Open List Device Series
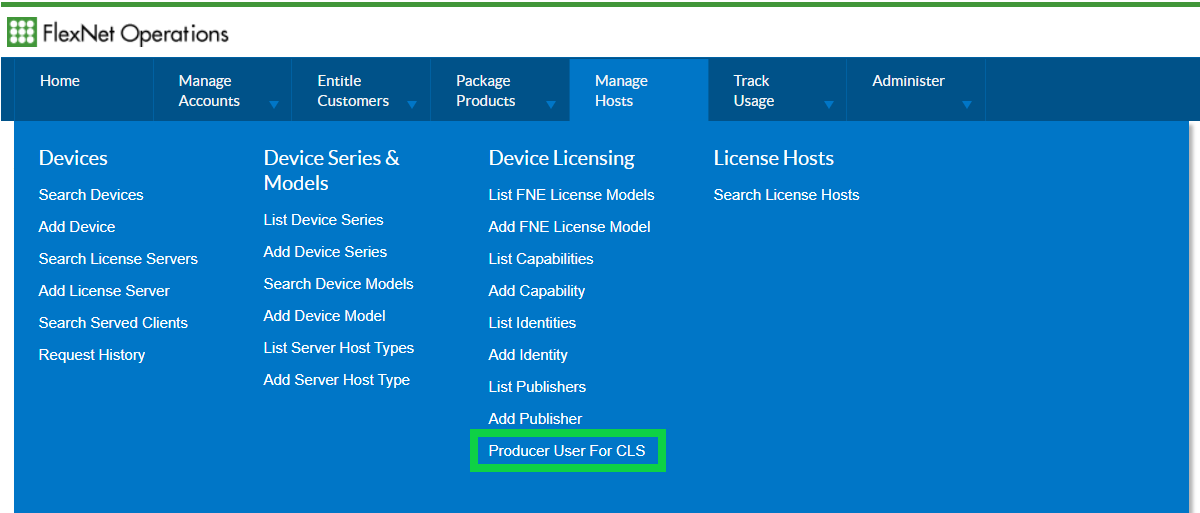This screenshot has width=1200, height=513. tap(324, 220)
